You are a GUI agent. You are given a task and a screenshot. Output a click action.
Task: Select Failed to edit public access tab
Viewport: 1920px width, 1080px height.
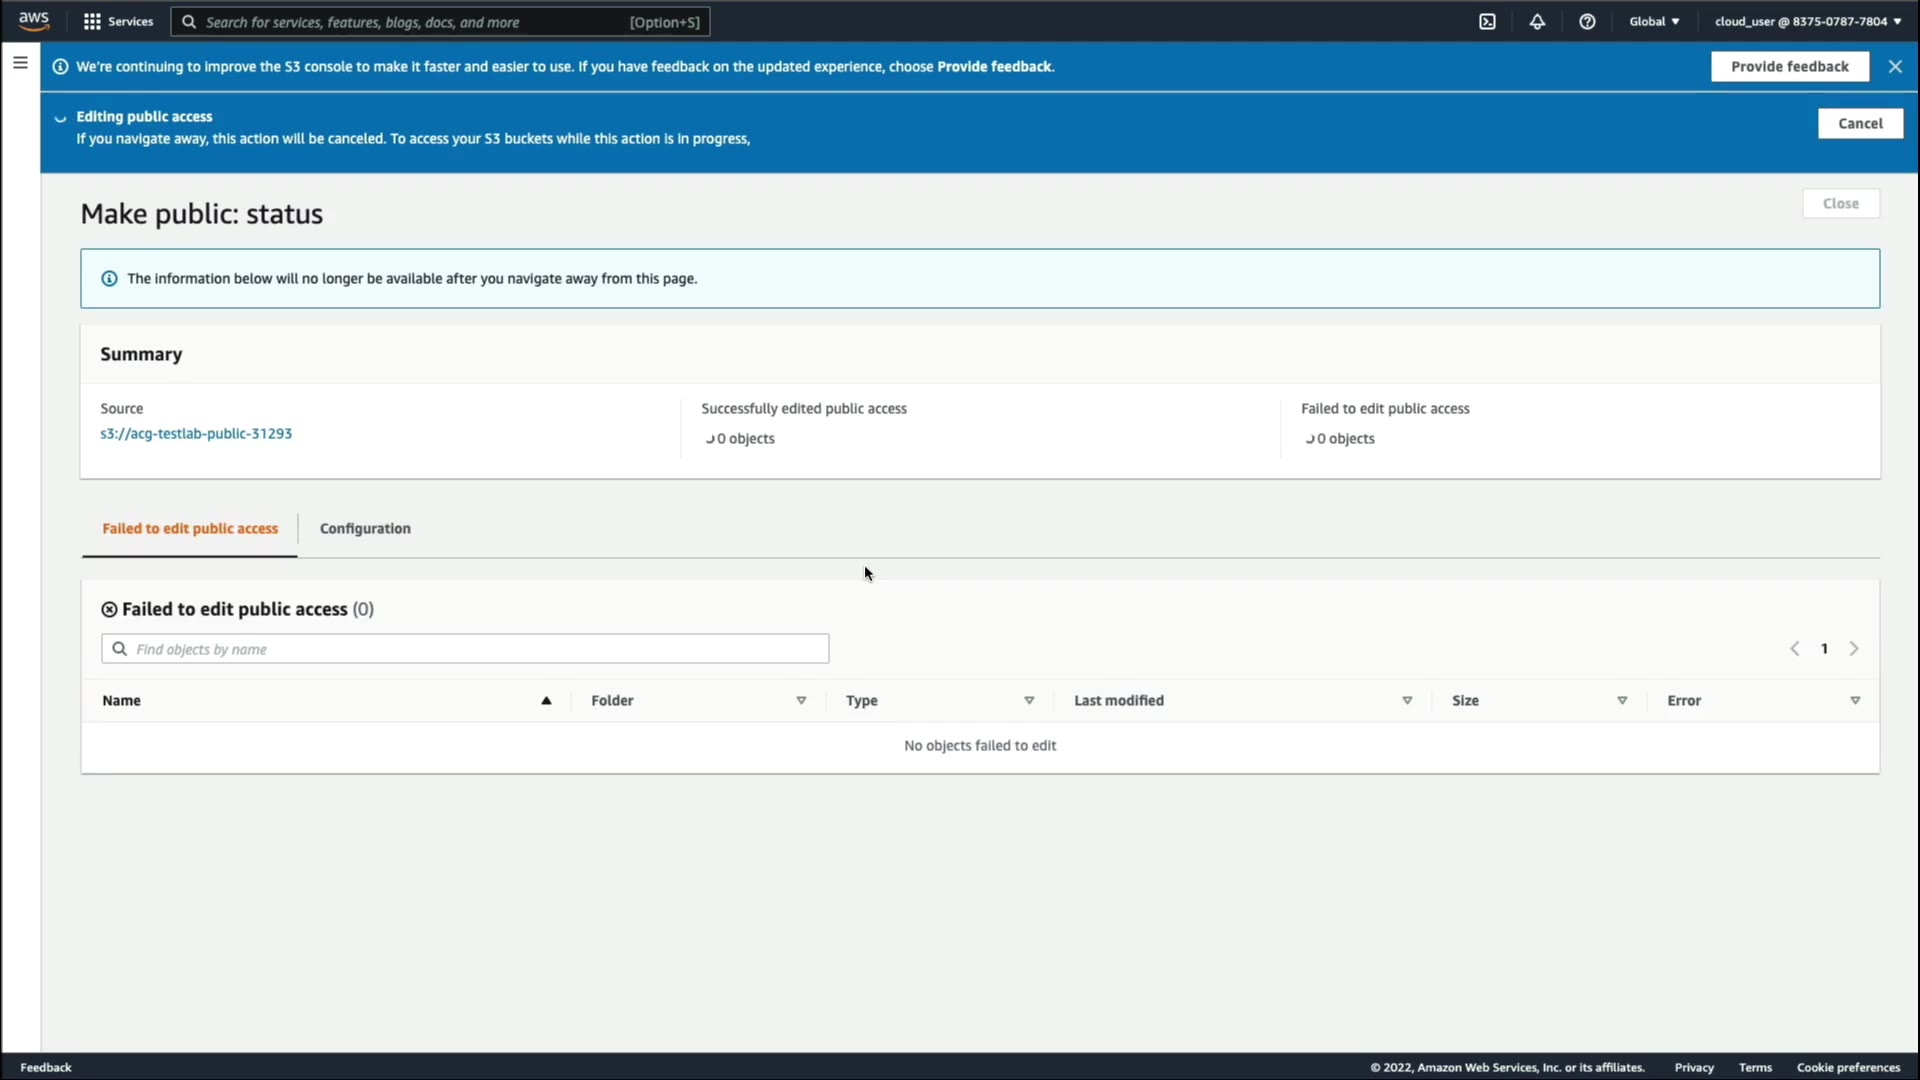click(190, 529)
